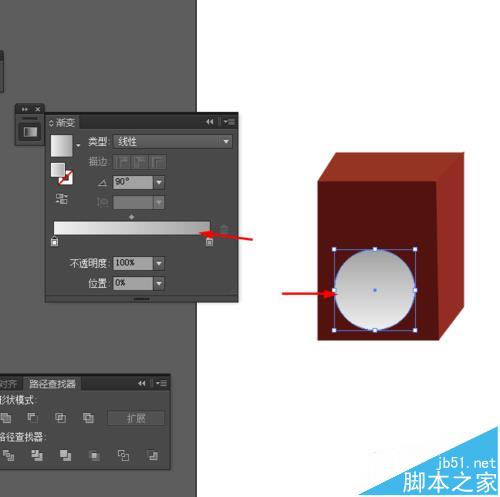Viewport: 500px width, 497px height.
Task: Click the angle field showing 90°
Action: 133,182
